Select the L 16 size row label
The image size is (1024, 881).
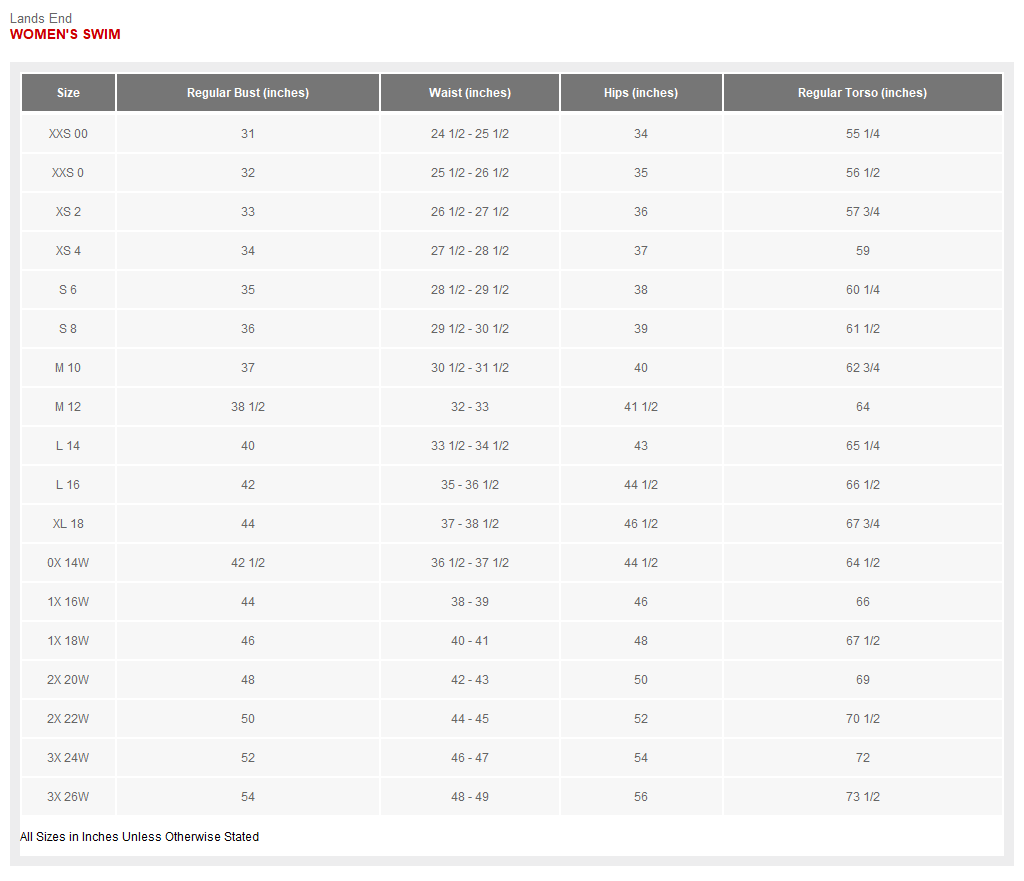coord(68,485)
